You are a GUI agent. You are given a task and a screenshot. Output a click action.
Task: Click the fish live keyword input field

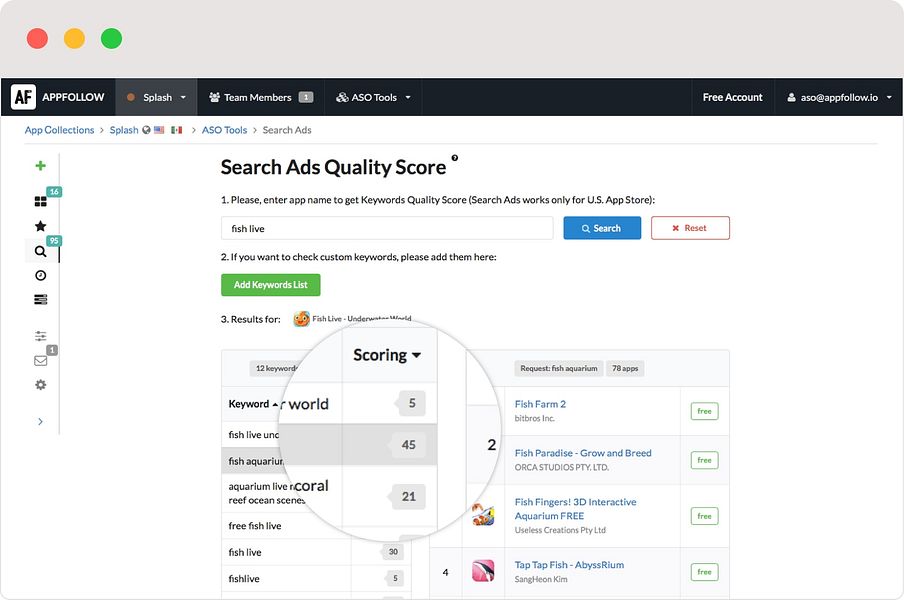[x=387, y=227]
